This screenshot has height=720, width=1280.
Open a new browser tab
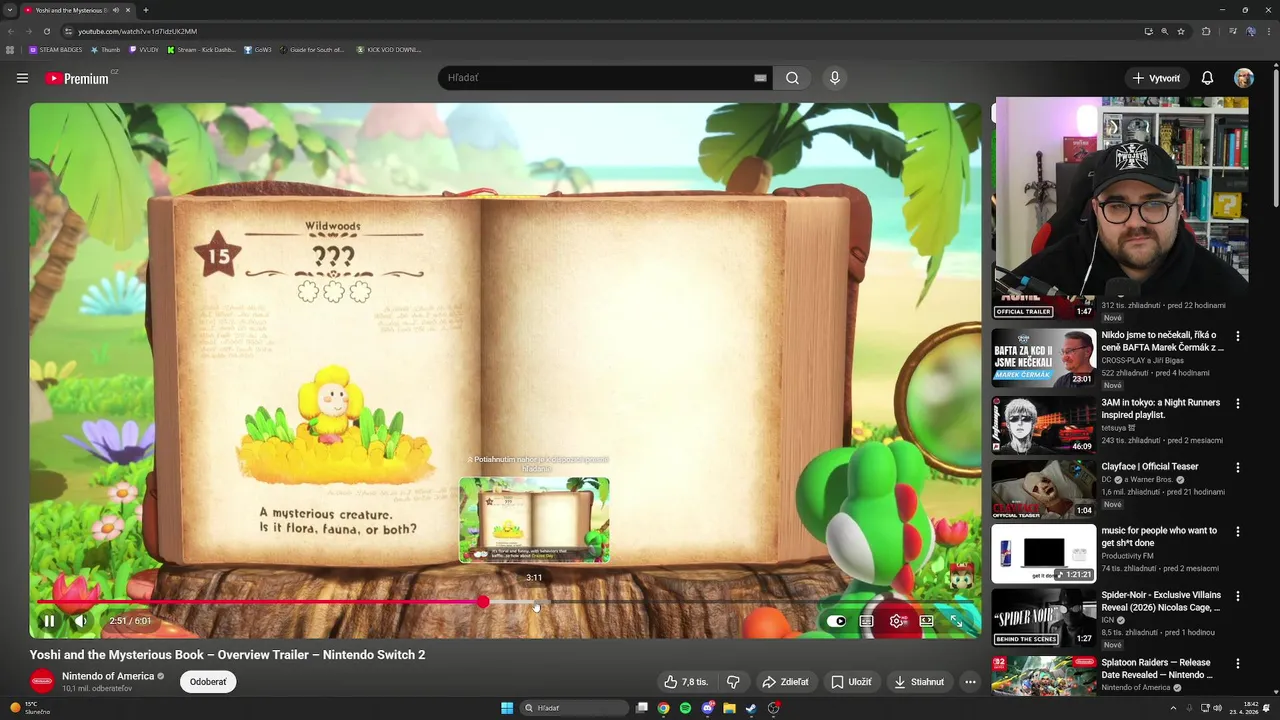pos(146,10)
